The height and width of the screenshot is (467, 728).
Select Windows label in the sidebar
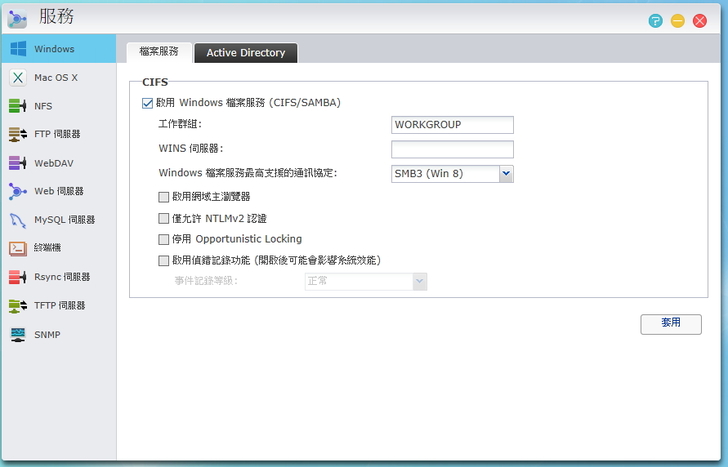point(54,49)
